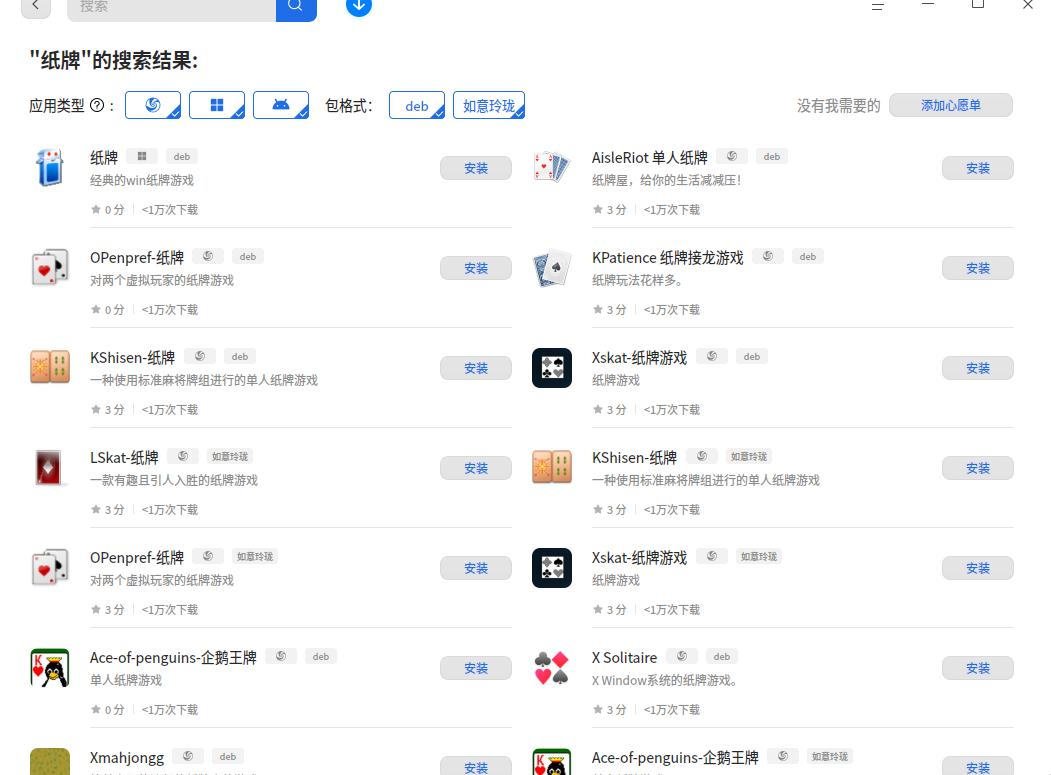Click the 没有我需要的 label

(x=839, y=106)
